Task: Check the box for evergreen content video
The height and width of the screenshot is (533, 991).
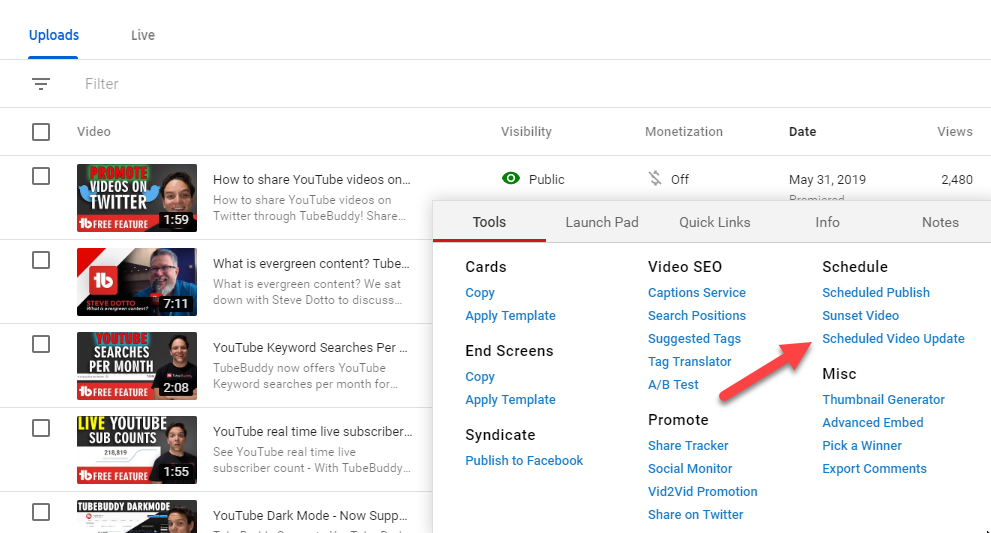Action: click(x=41, y=260)
